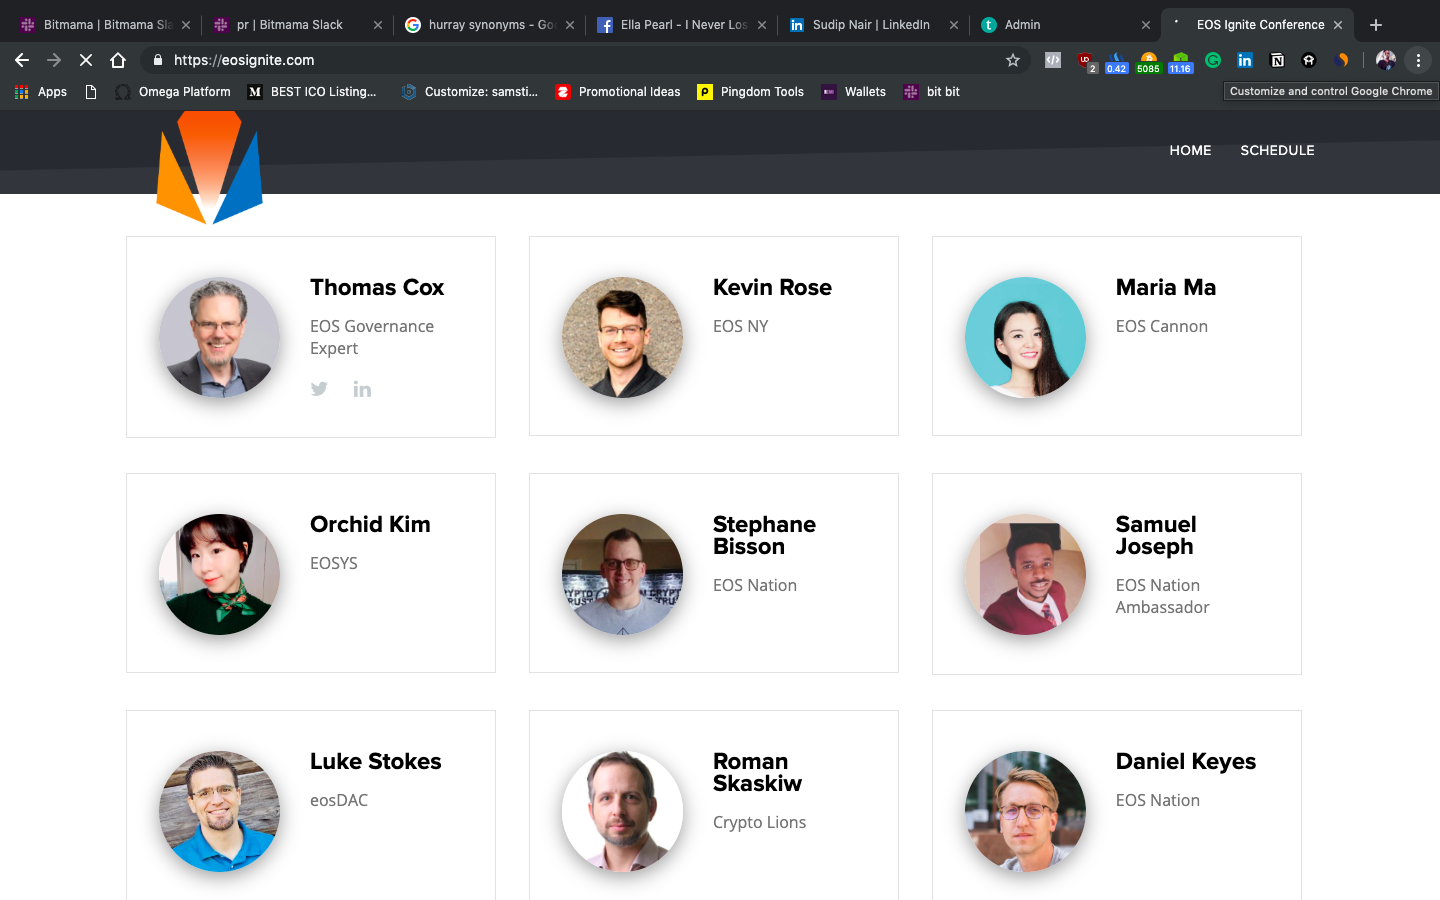Click the green extension showing 11.16
This screenshot has width=1440, height=900.
pyautogui.click(x=1181, y=62)
